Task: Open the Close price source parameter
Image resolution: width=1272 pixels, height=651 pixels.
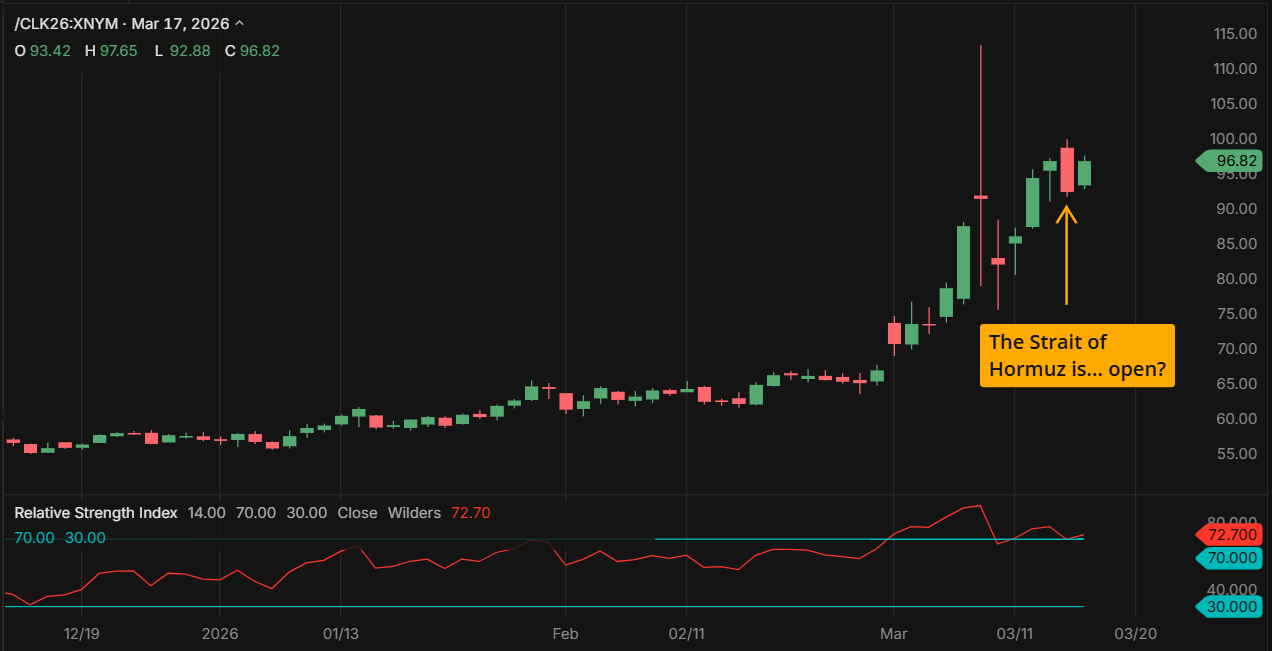Action: pos(357,512)
